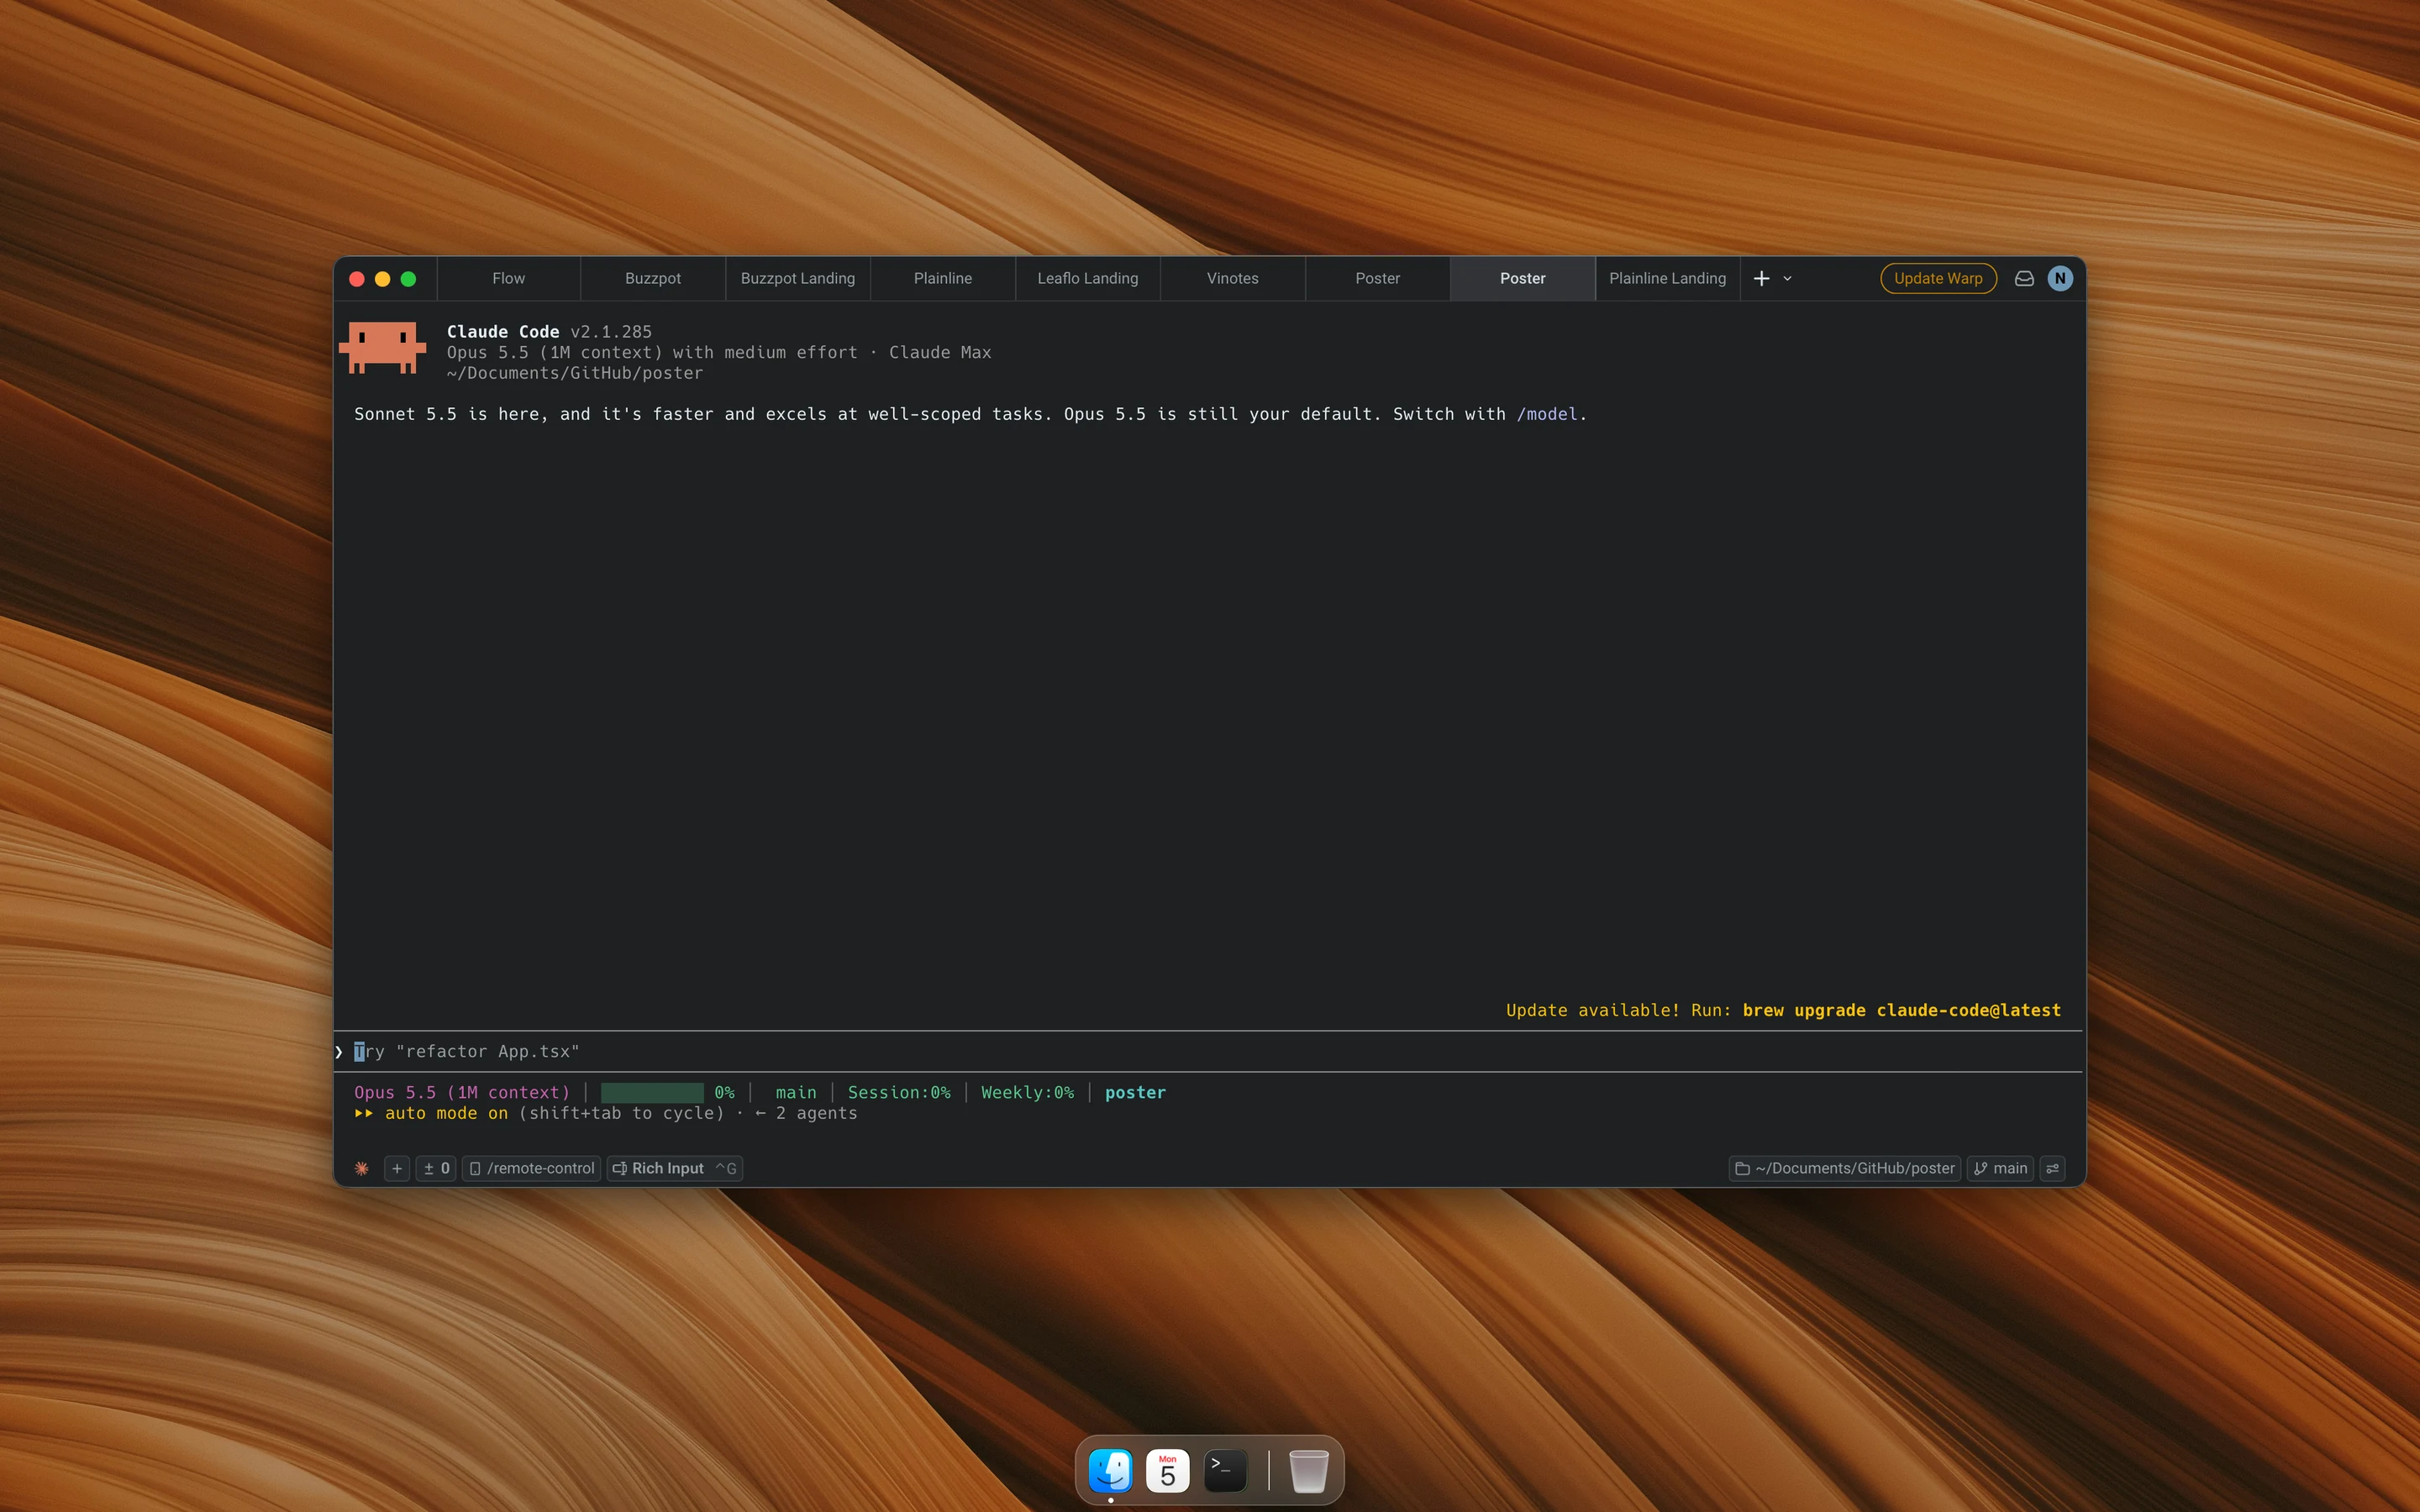Open the input settings sliders icon
The image size is (2420, 1512).
click(2053, 1168)
